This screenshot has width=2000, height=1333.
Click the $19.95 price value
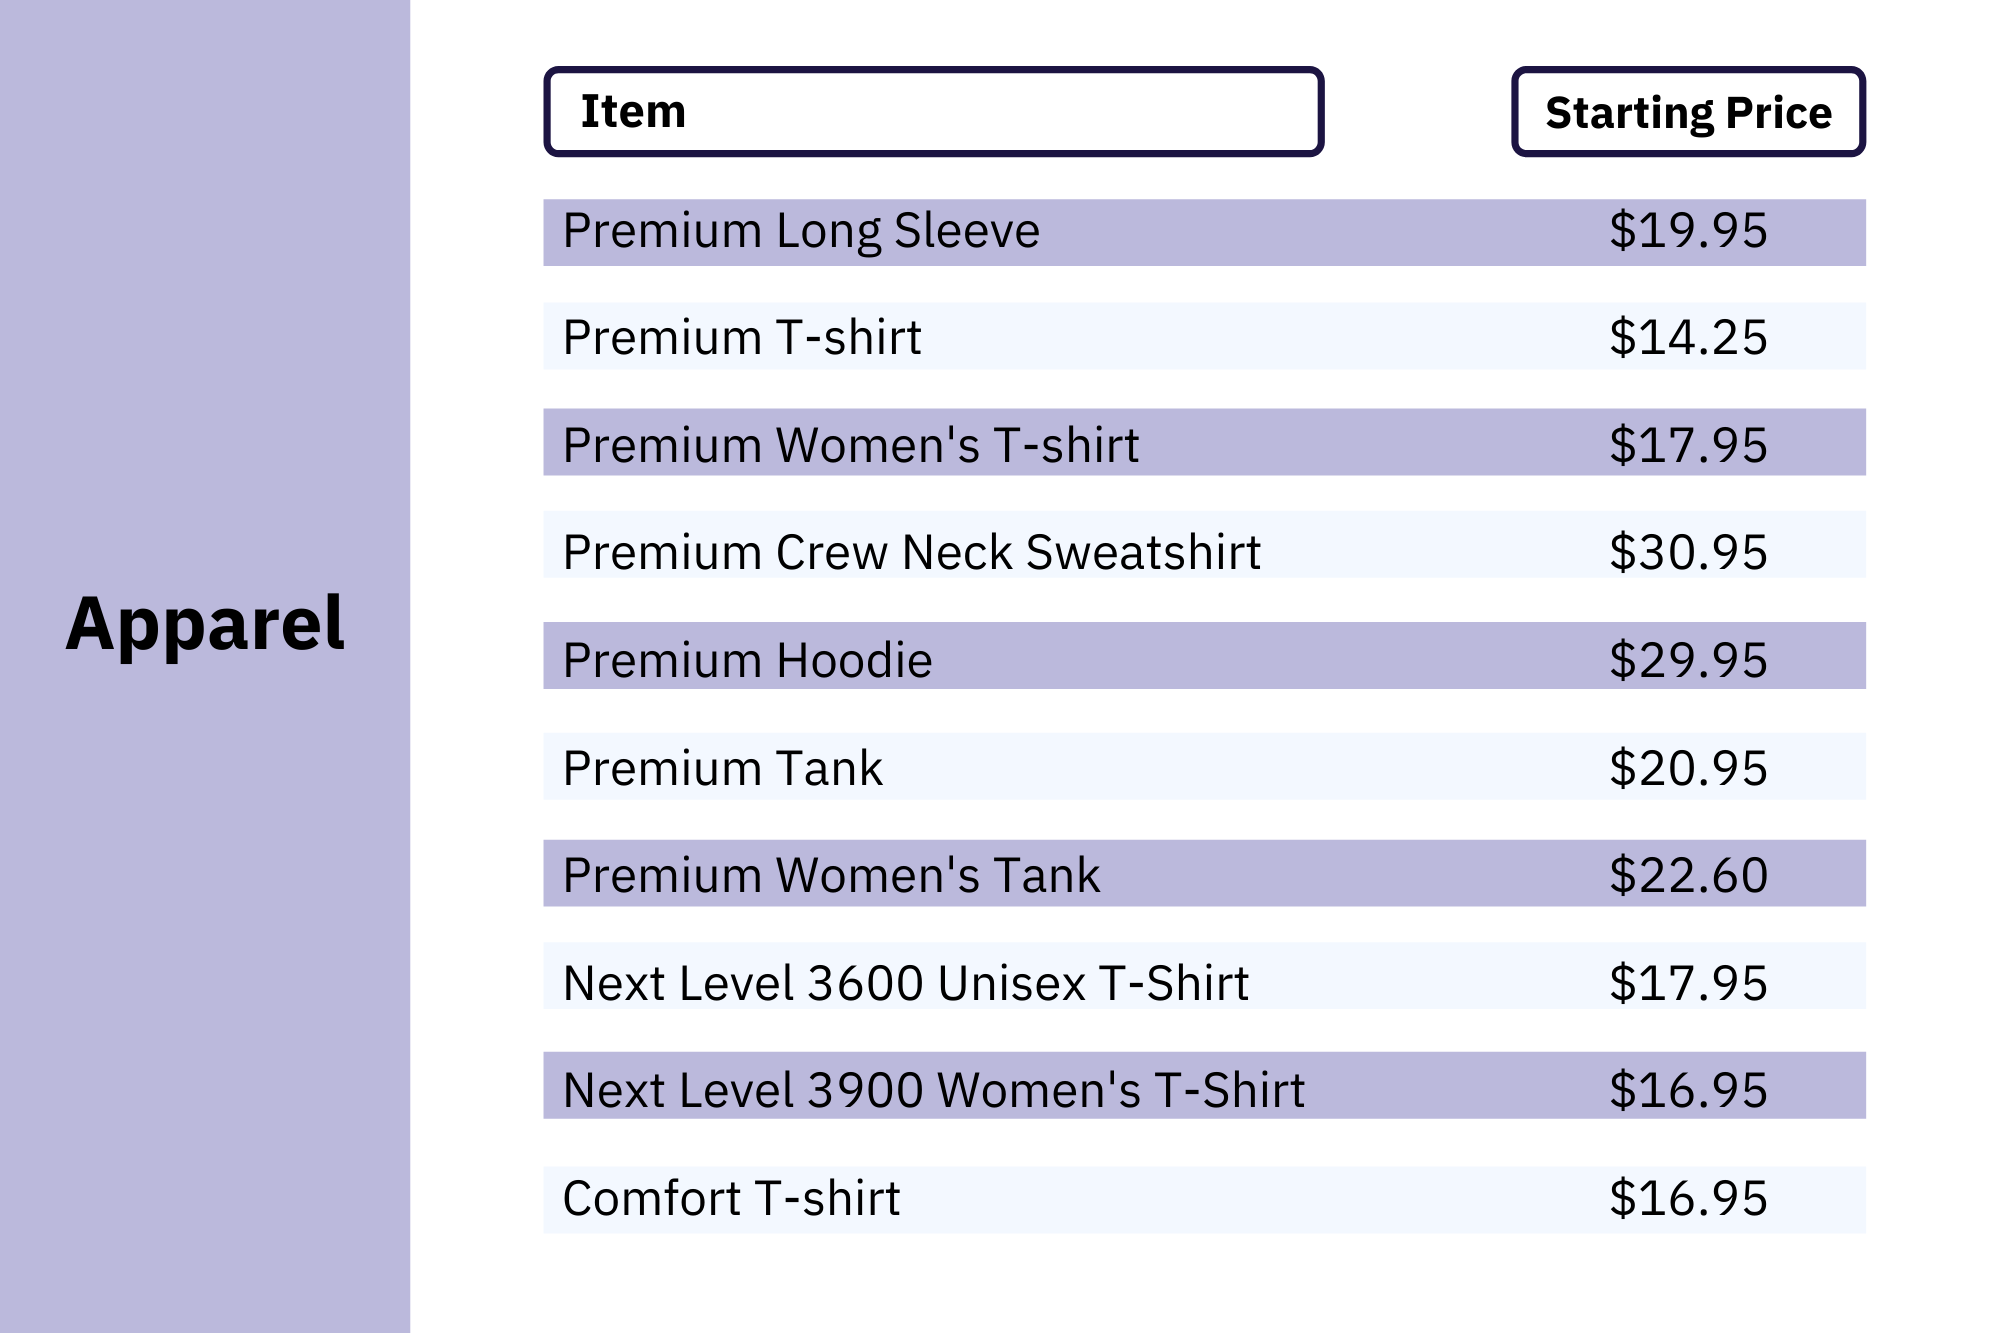(x=1688, y=231)
